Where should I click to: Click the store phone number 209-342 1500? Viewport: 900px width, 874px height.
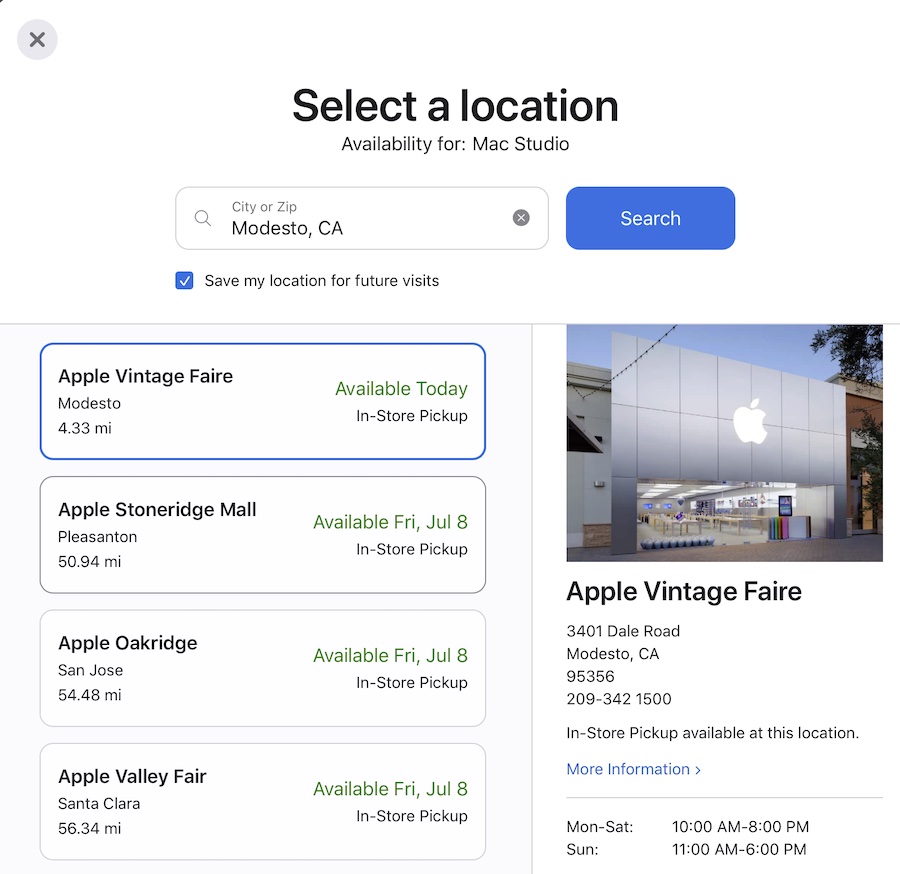619,699
